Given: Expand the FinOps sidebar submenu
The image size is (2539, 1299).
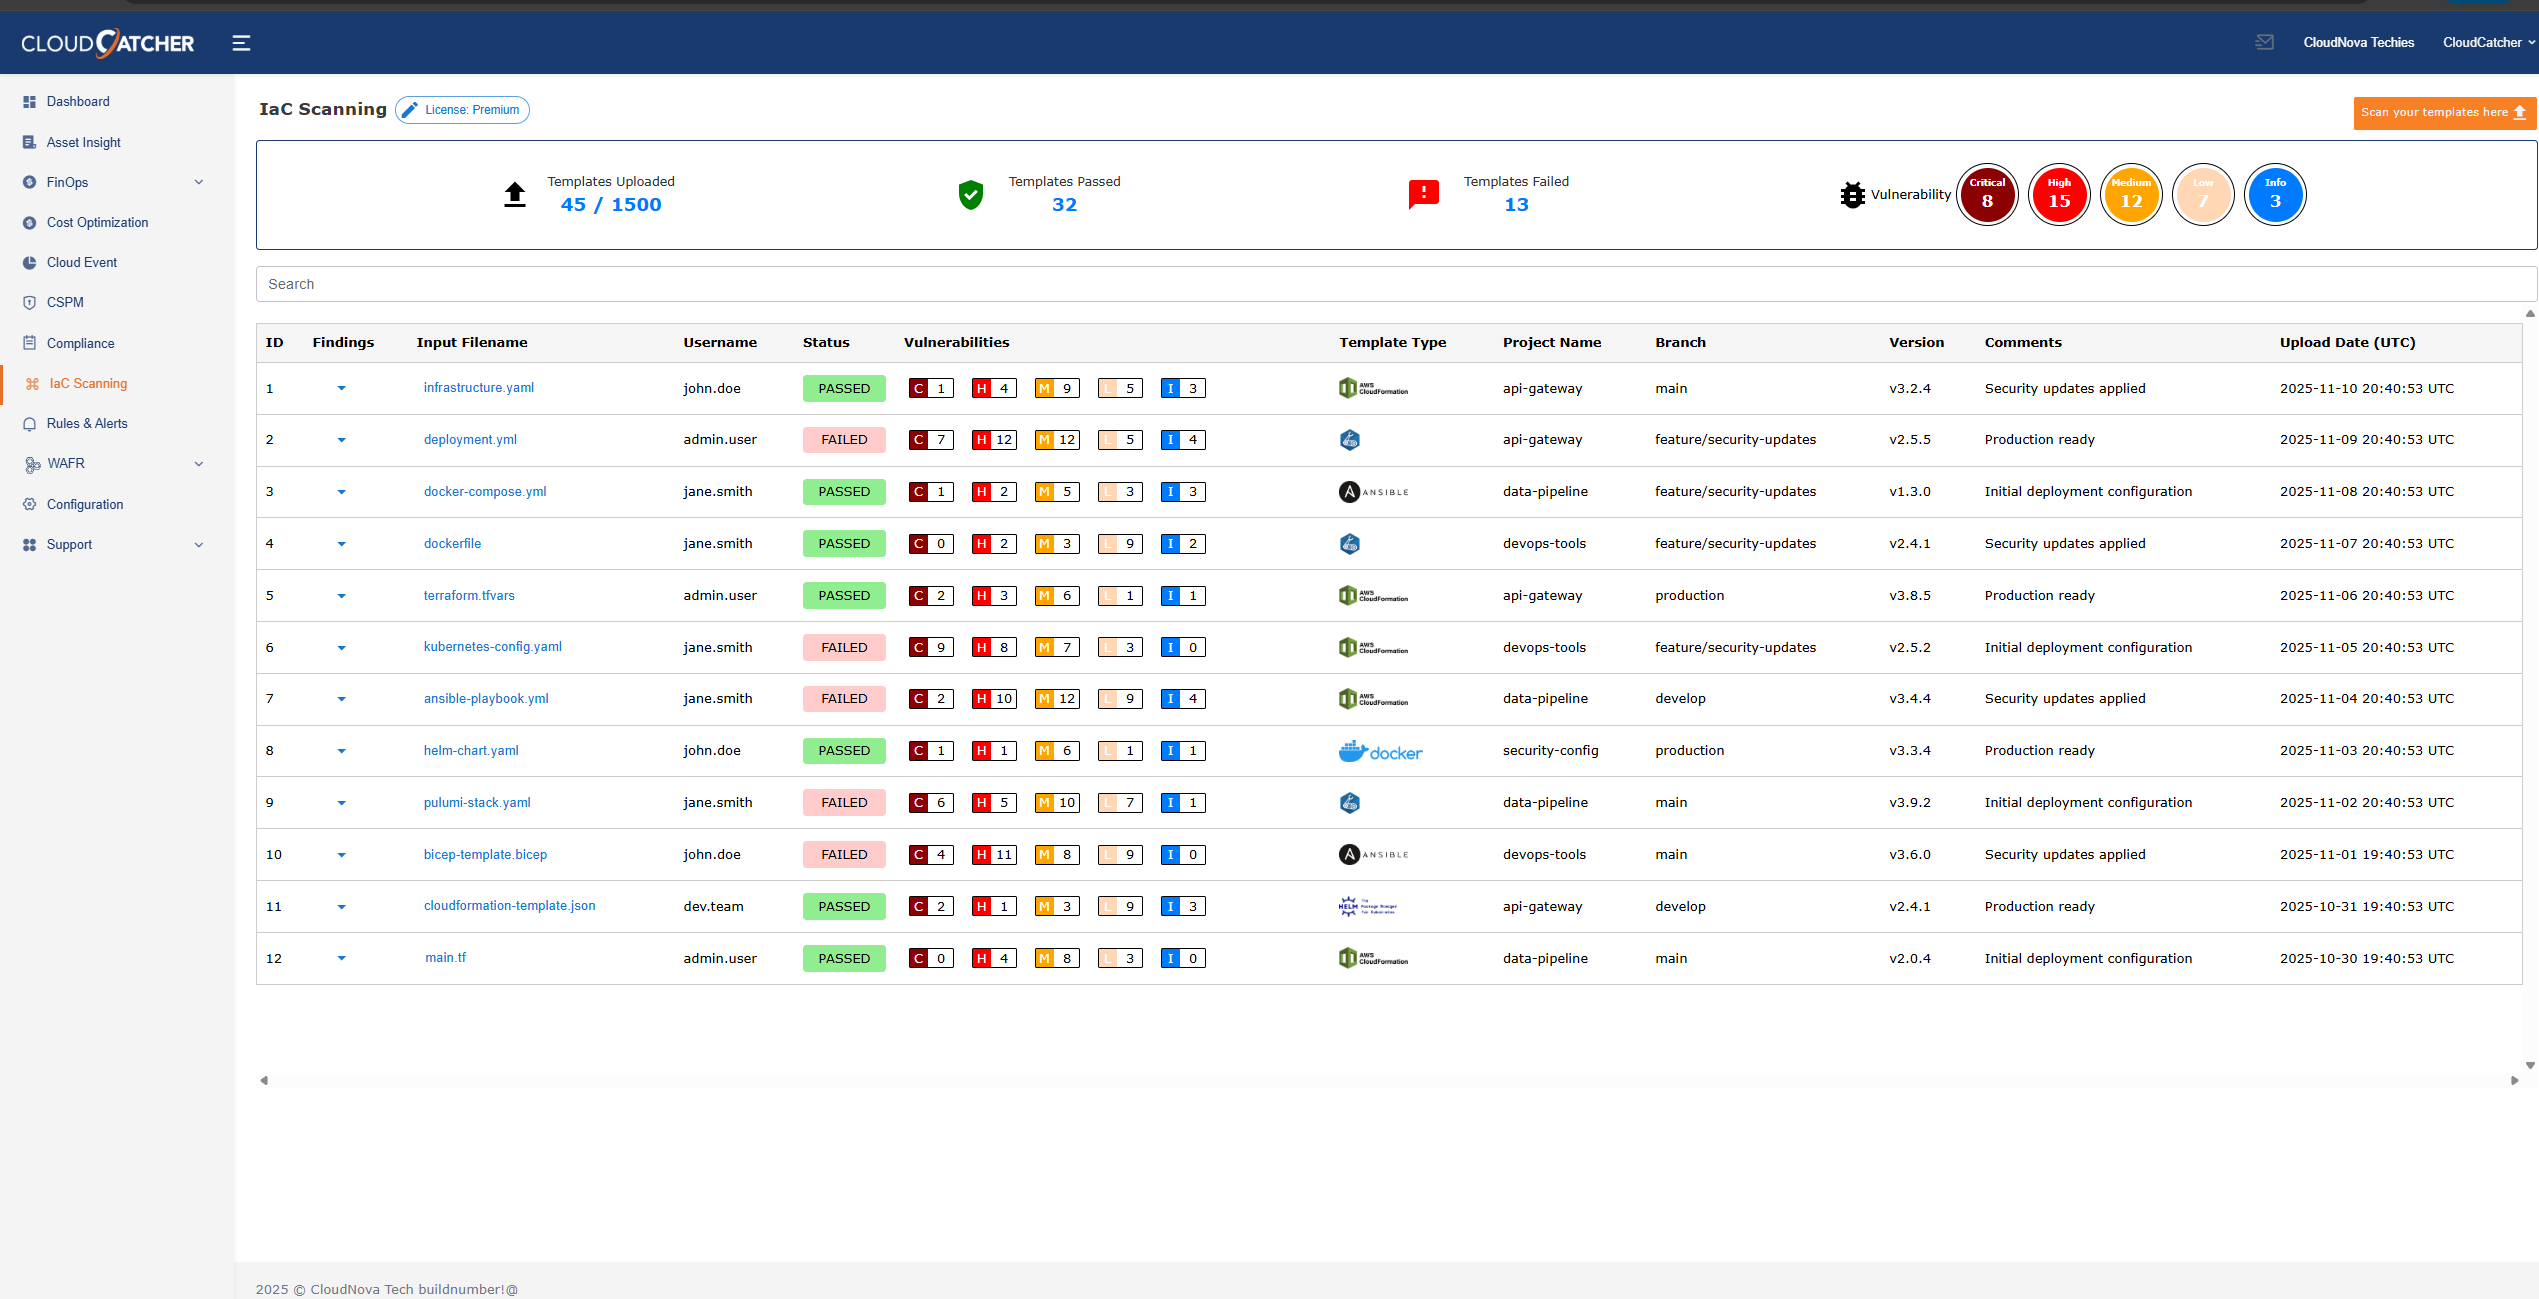Looking at the screenshot, I should pyautogui.click(x=198, y=182).
